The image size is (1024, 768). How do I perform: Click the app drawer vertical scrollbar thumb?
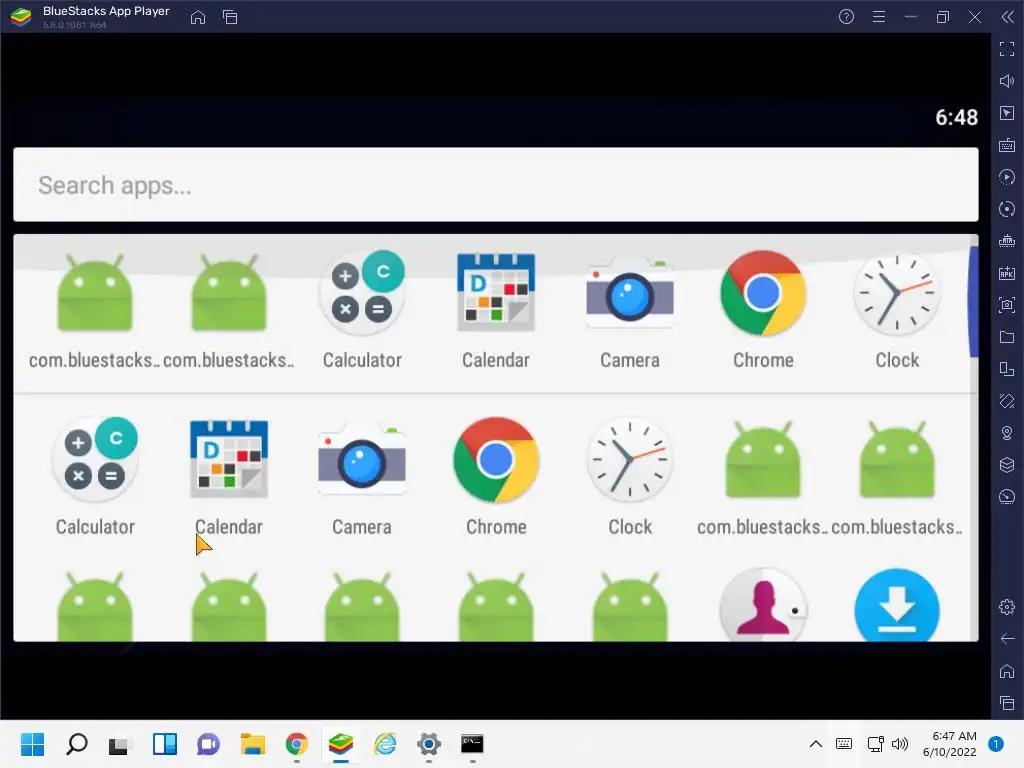[974, 302]
